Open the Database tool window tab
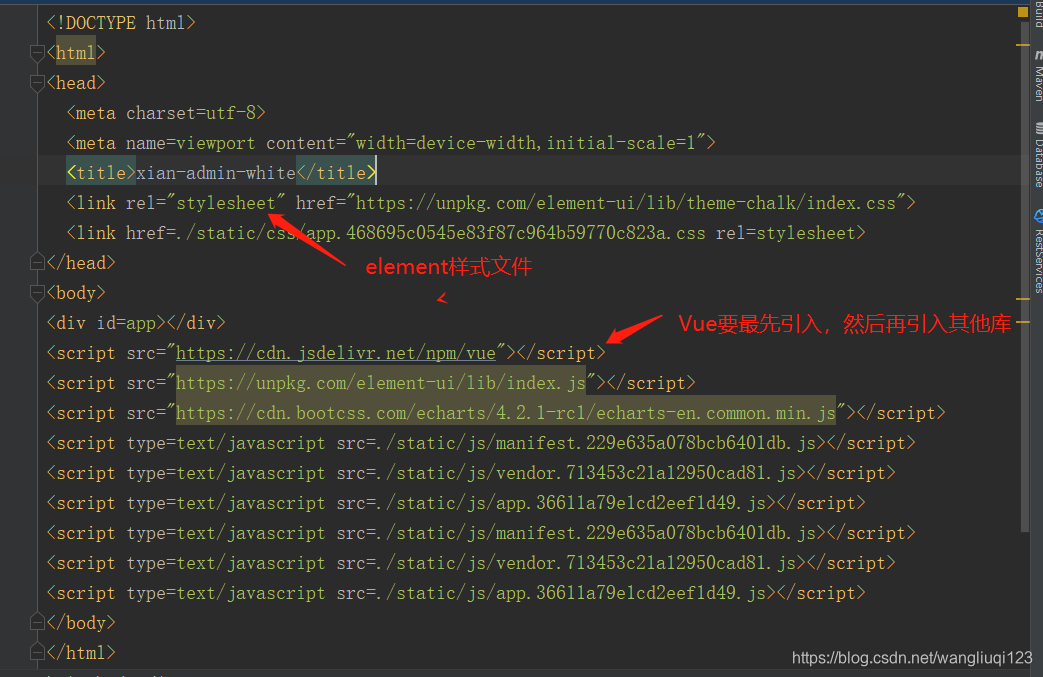The height and width of the screenshot is (677, 1043). pyautogui.click(x=1038, y=154)
